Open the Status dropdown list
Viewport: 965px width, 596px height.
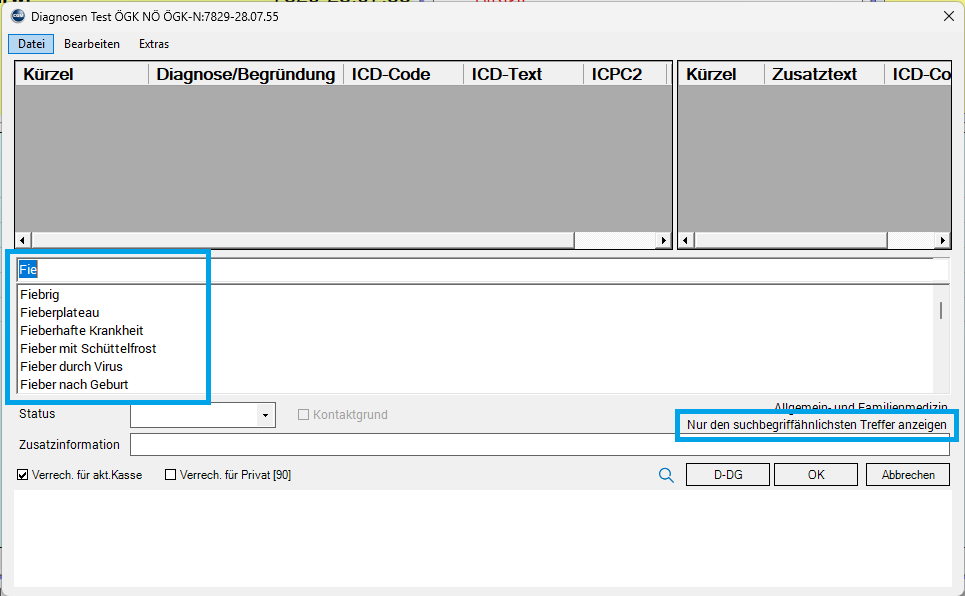pyautogui.click(x=266, y=415)
